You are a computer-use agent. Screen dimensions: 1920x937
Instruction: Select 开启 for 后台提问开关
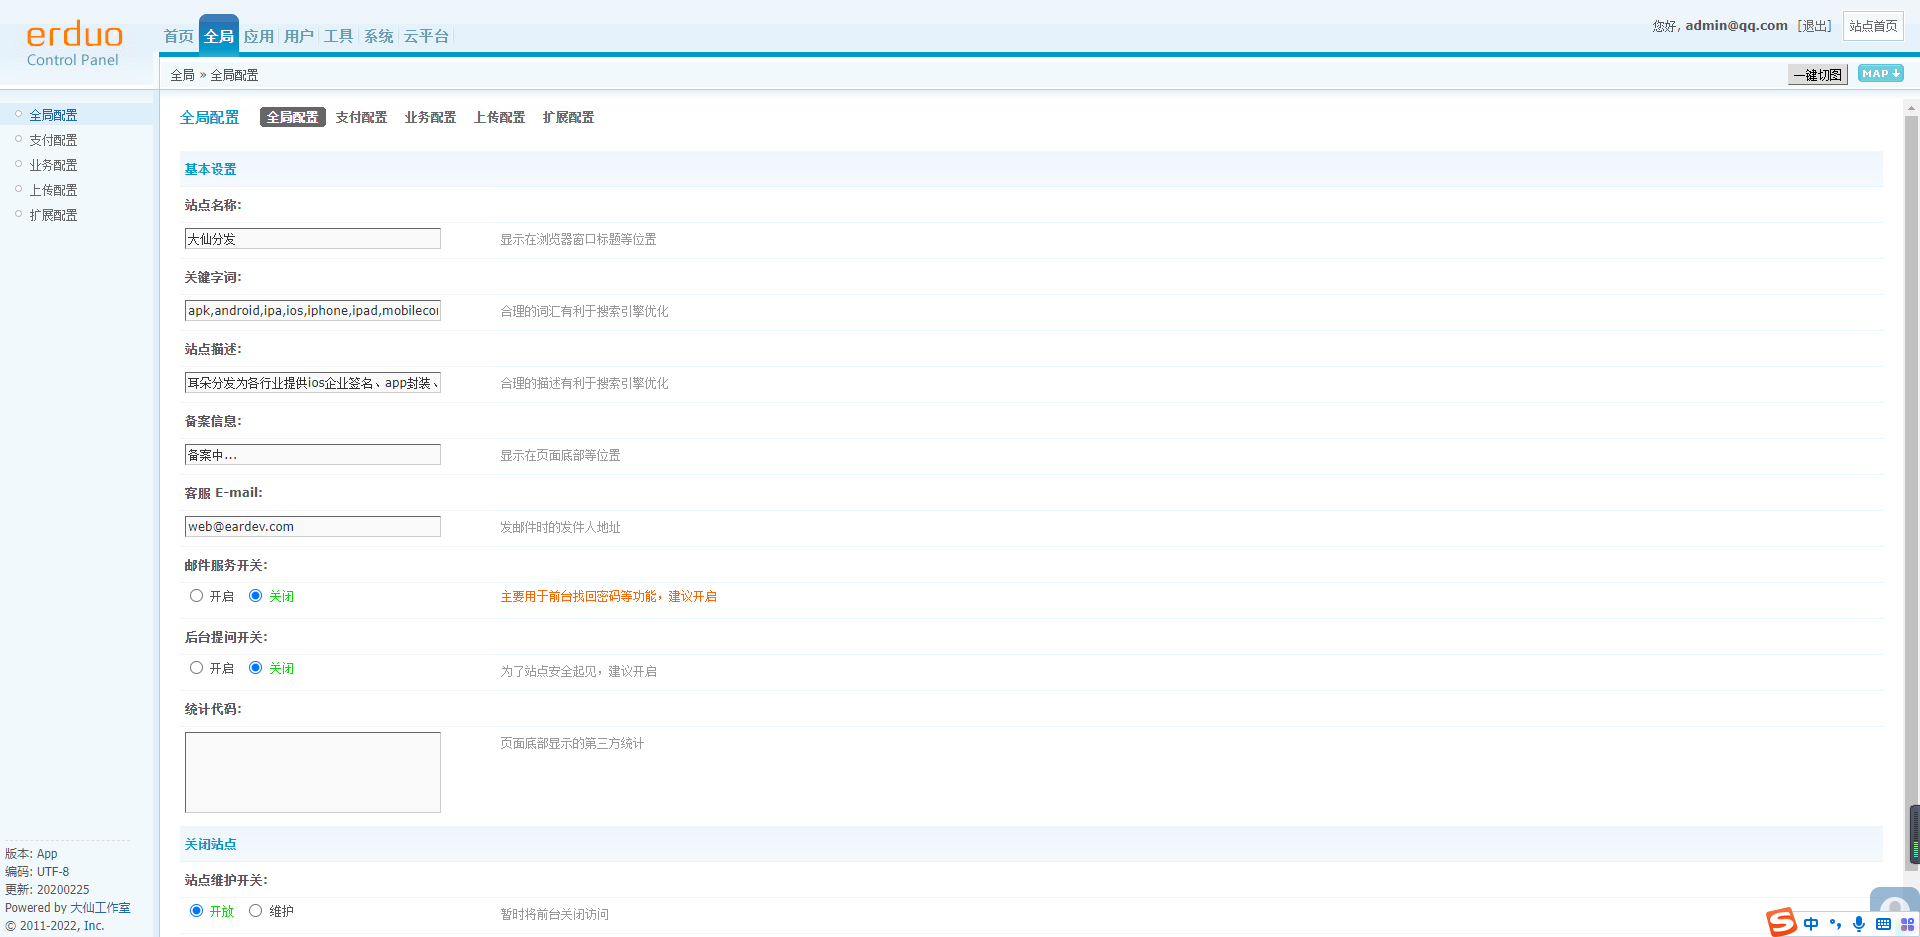pos(197,668)
